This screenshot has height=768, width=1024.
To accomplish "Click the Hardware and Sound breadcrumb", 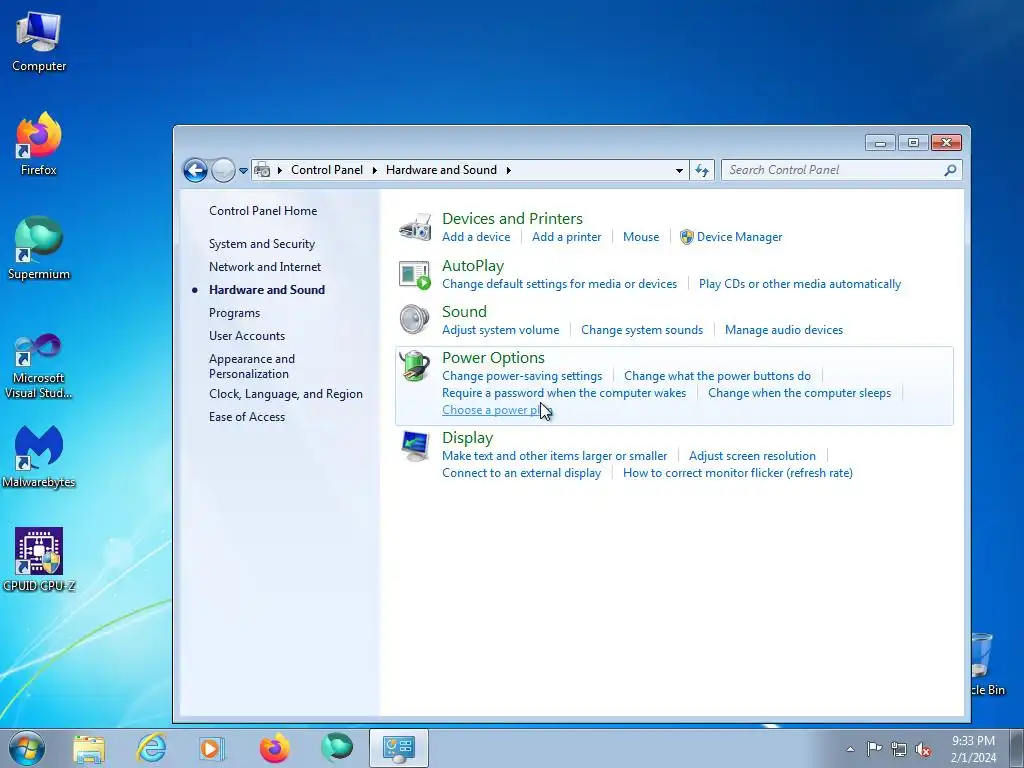I will 441,170.
